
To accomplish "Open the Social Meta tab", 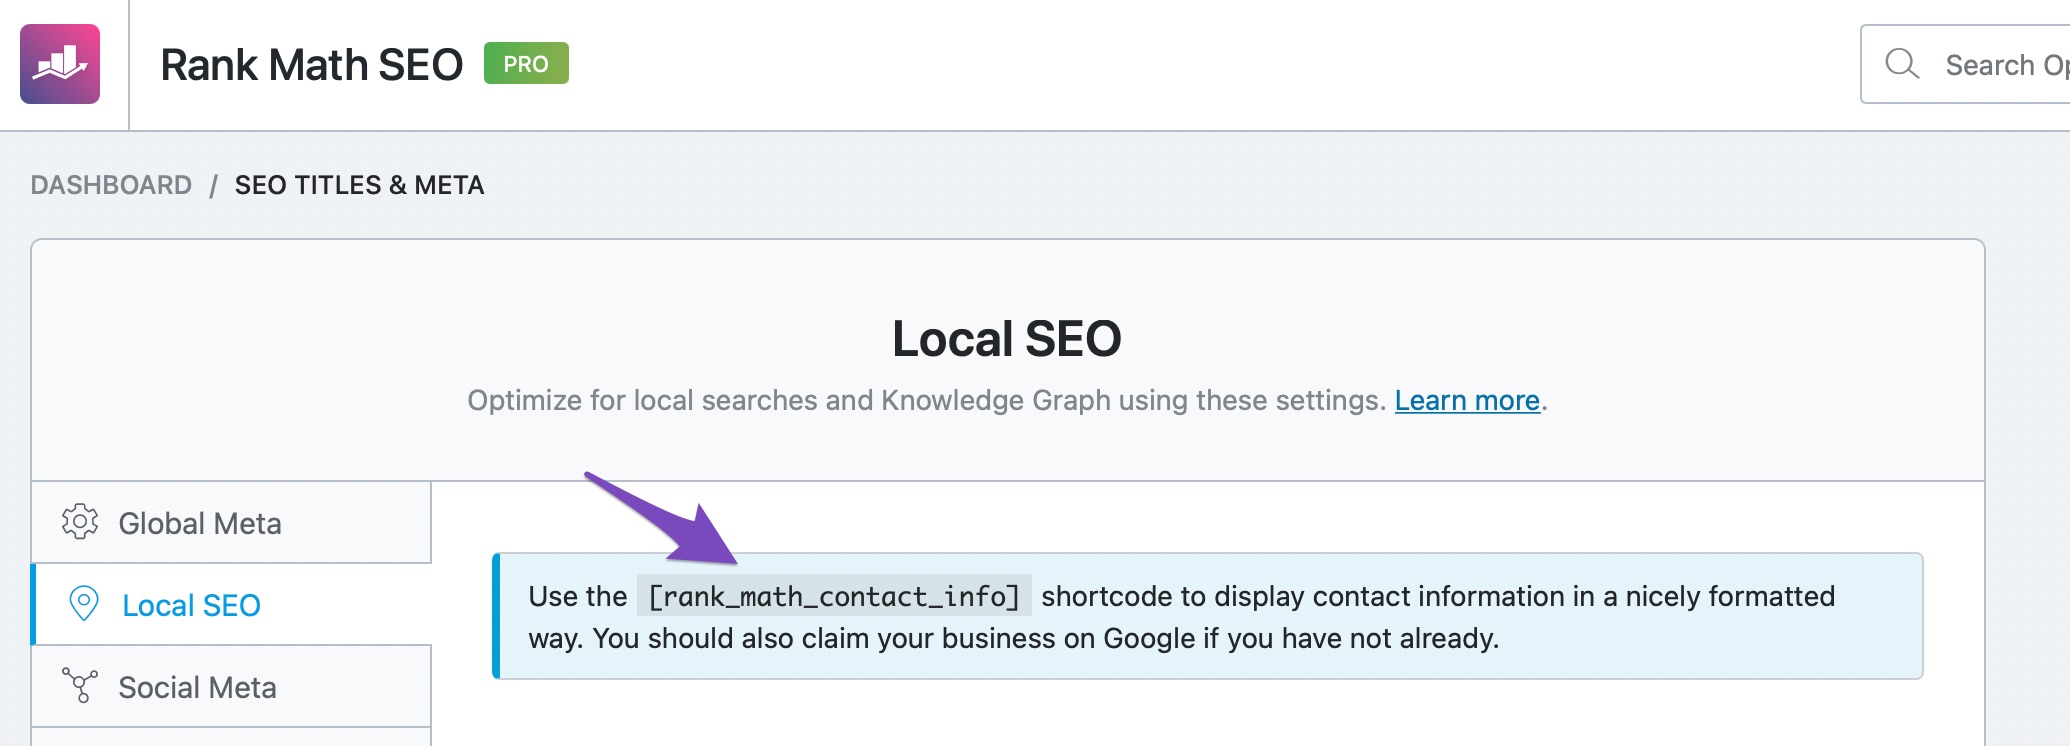I will click(x=197, y=687).
